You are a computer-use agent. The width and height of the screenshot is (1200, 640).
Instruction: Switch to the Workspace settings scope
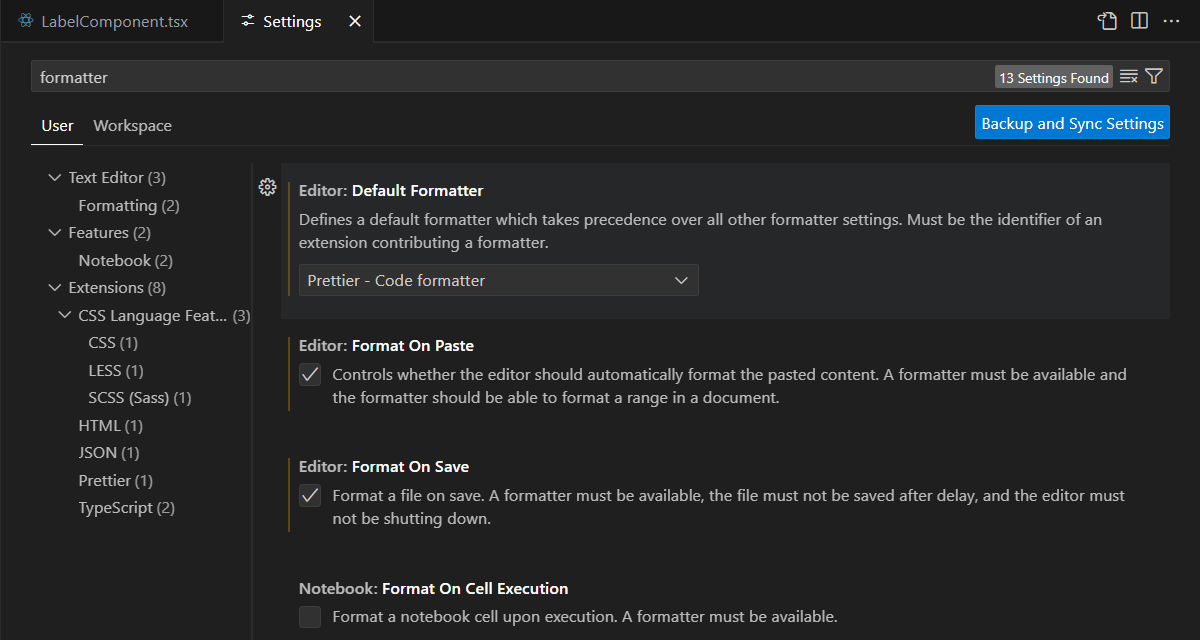[x=132, y=126]
